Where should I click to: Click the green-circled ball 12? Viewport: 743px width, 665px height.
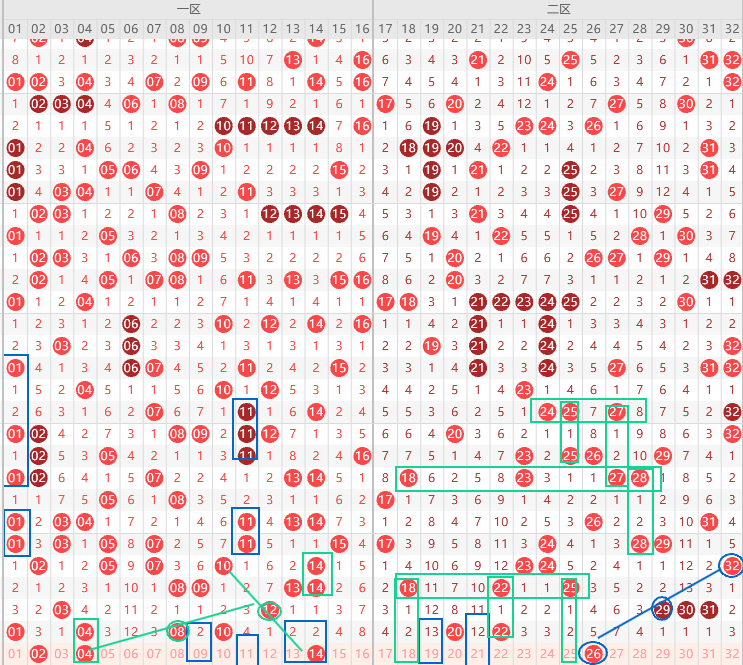(270, 609)
